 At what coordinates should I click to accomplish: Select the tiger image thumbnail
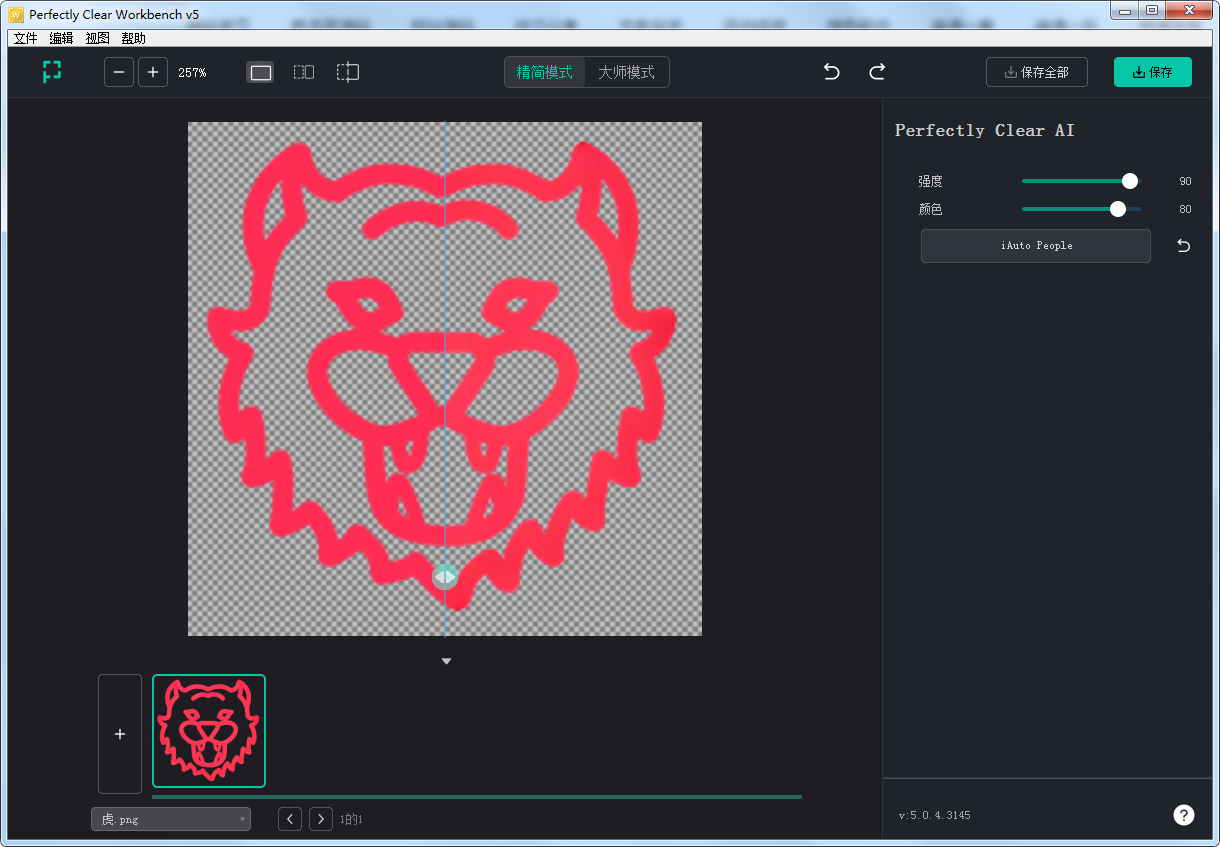coord(208,731)
